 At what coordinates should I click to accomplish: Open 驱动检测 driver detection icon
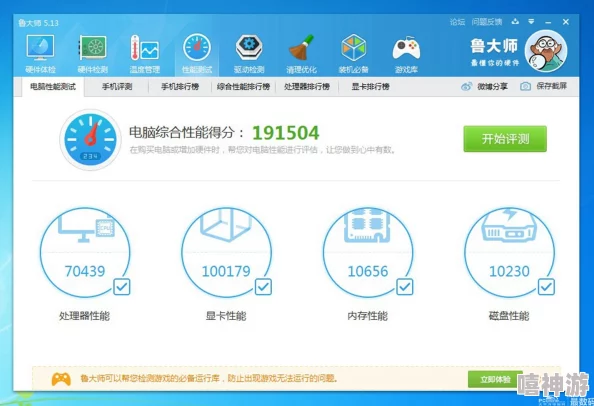click(249, 48)
